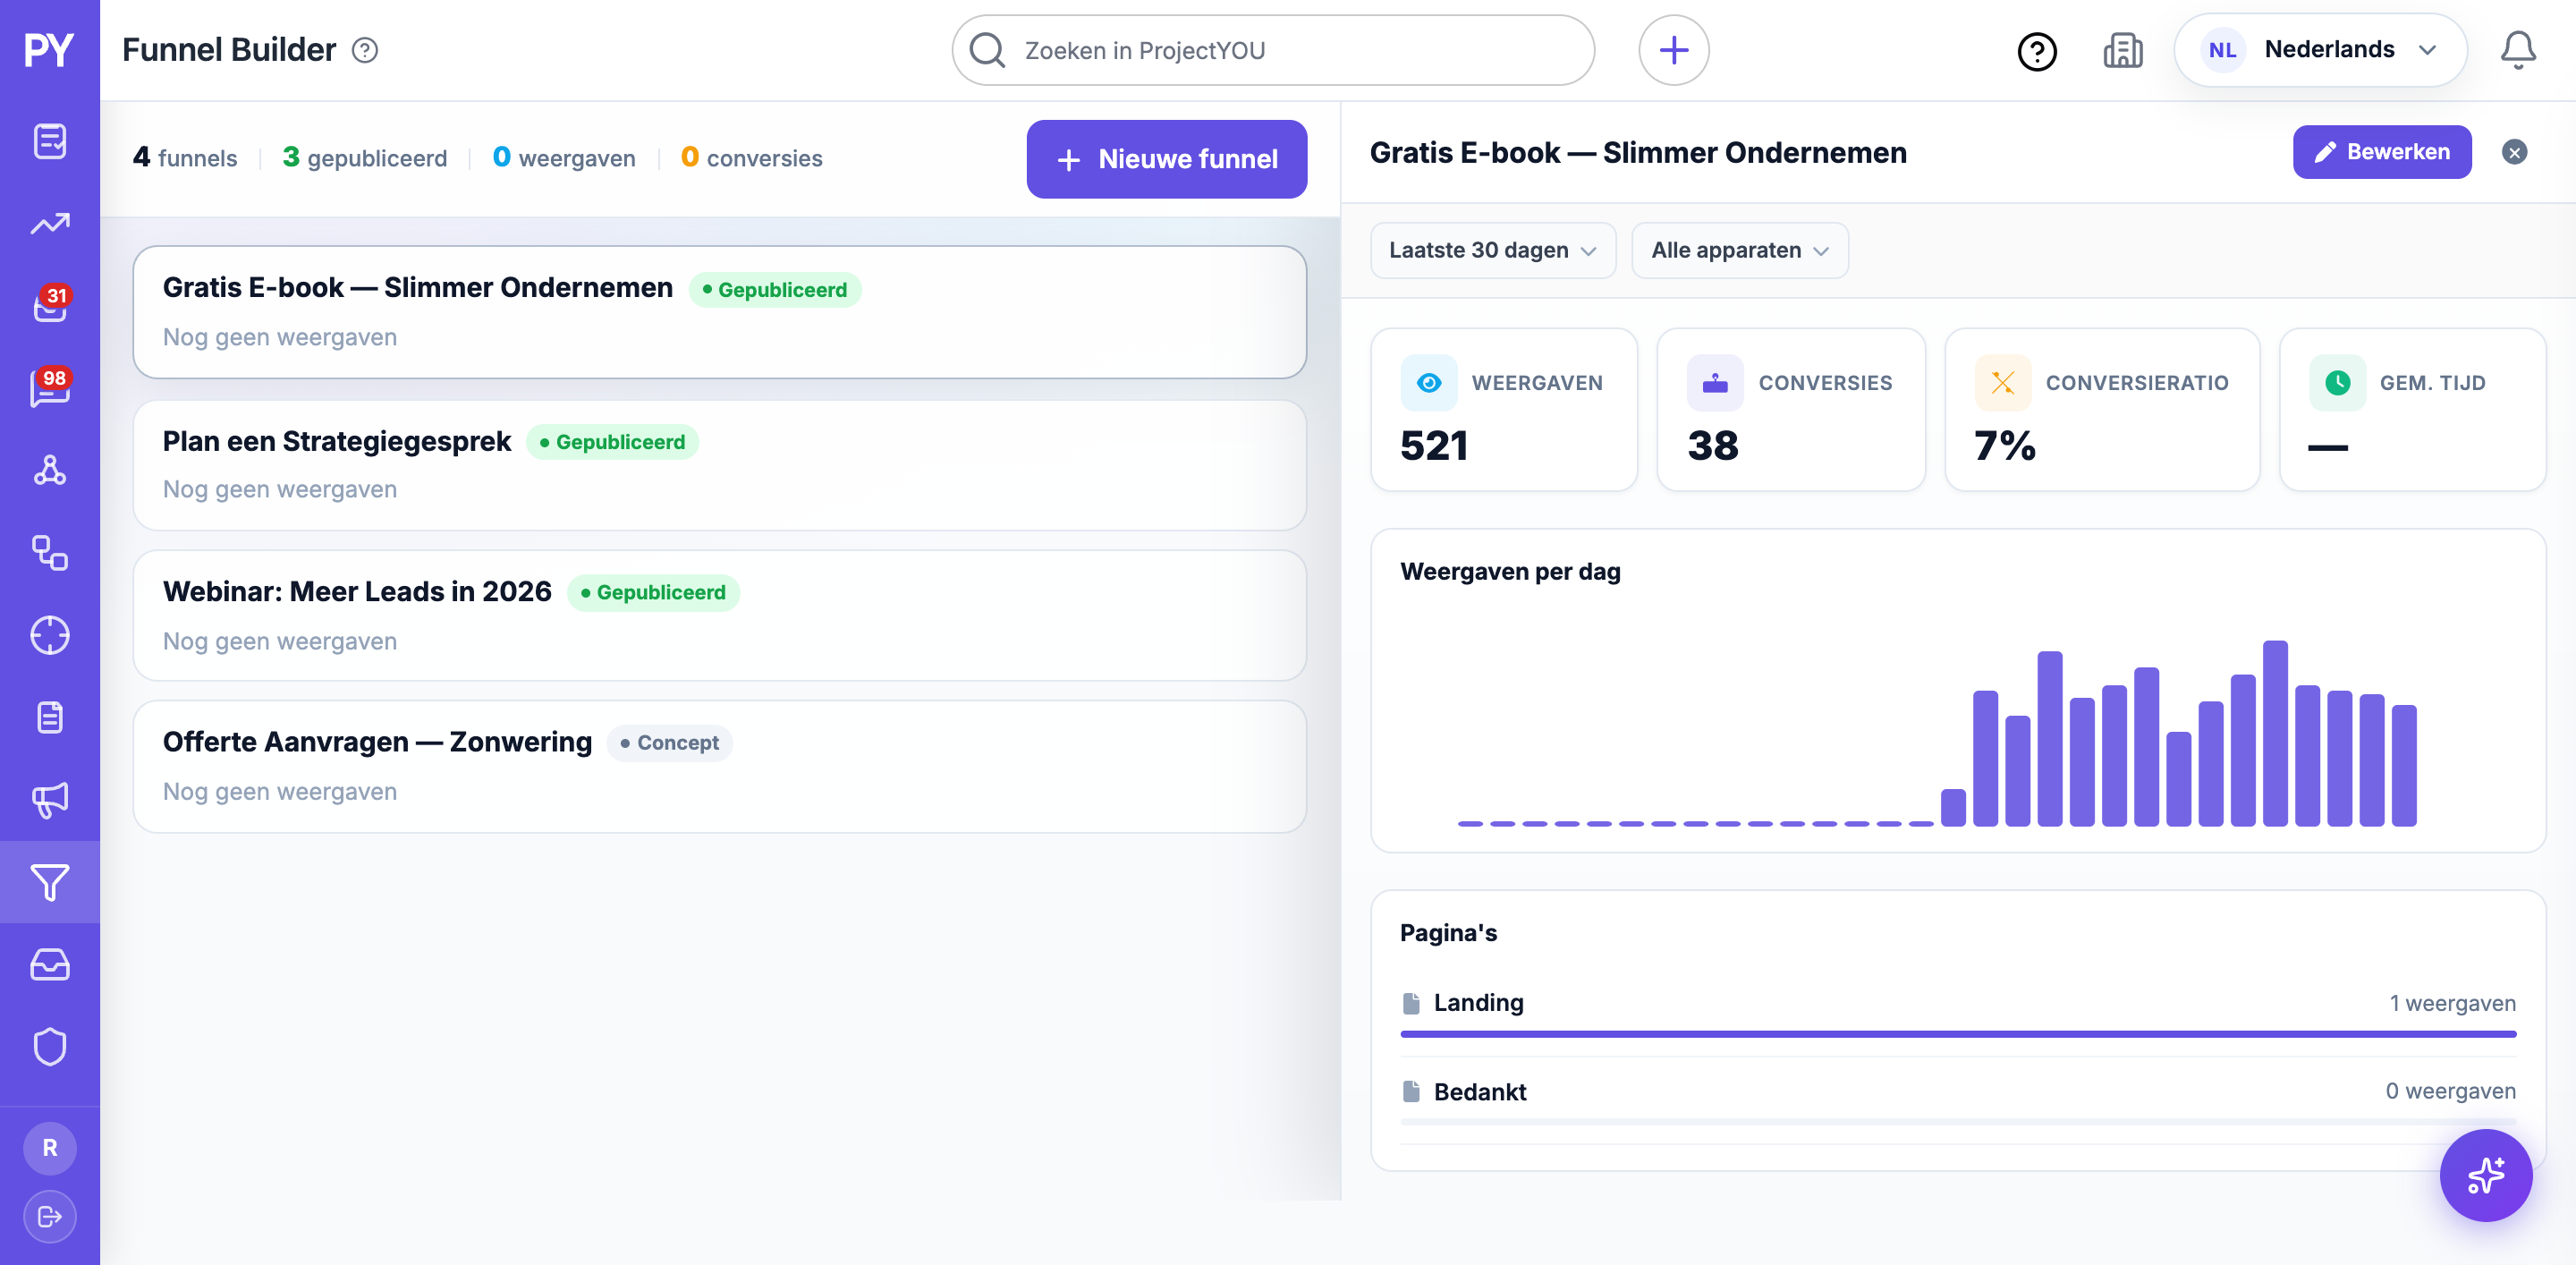Click help icon next to Funnel Builder

point(365,50)
